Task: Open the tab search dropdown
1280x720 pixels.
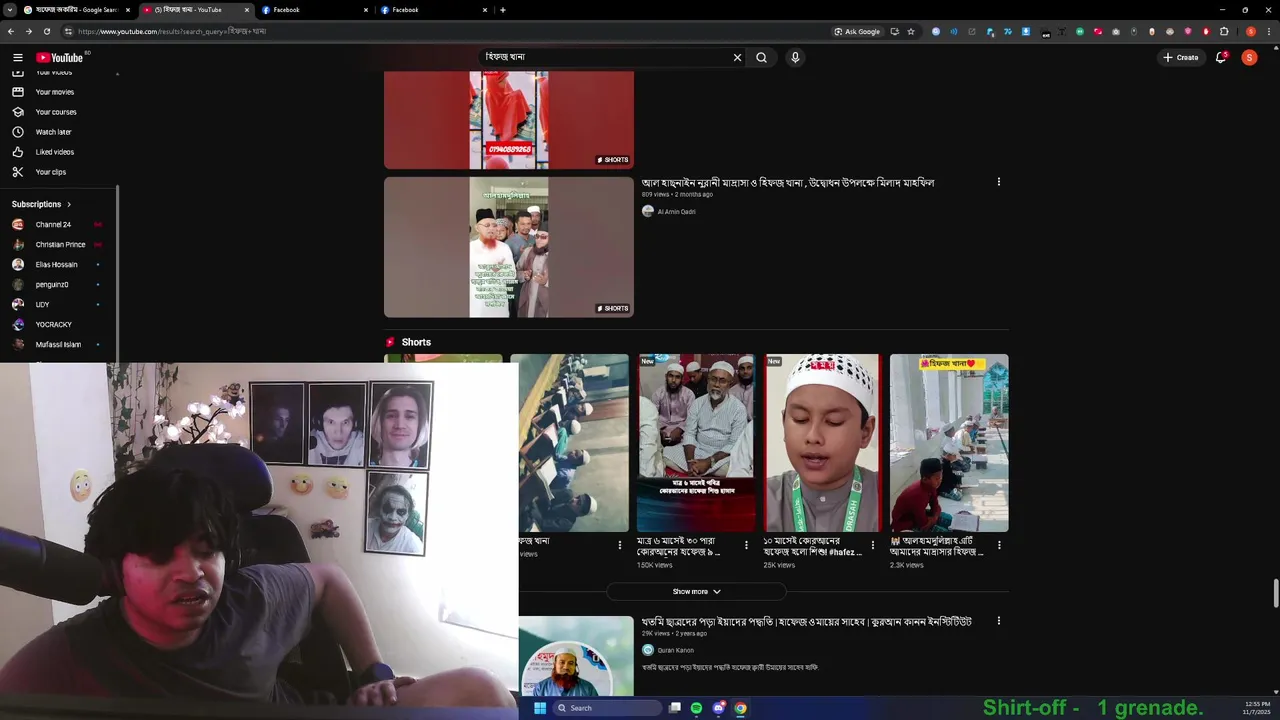Action: [x=8, y=10]
